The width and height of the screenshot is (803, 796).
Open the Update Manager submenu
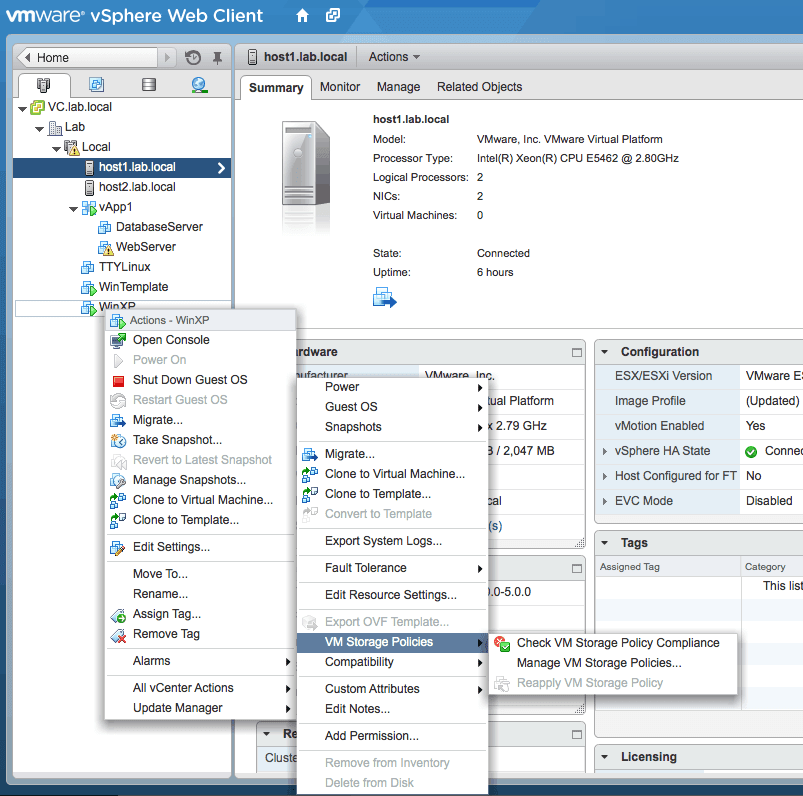pos(201,708)
